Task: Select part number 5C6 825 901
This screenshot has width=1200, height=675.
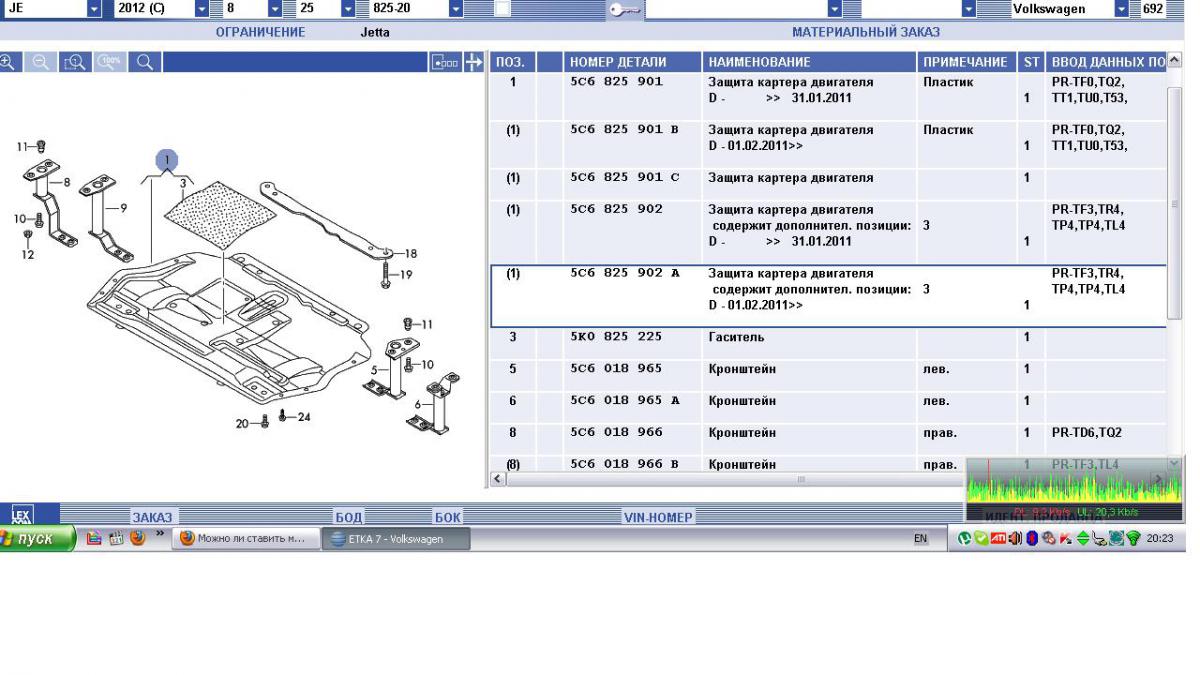Action: (x=617, y=82)
